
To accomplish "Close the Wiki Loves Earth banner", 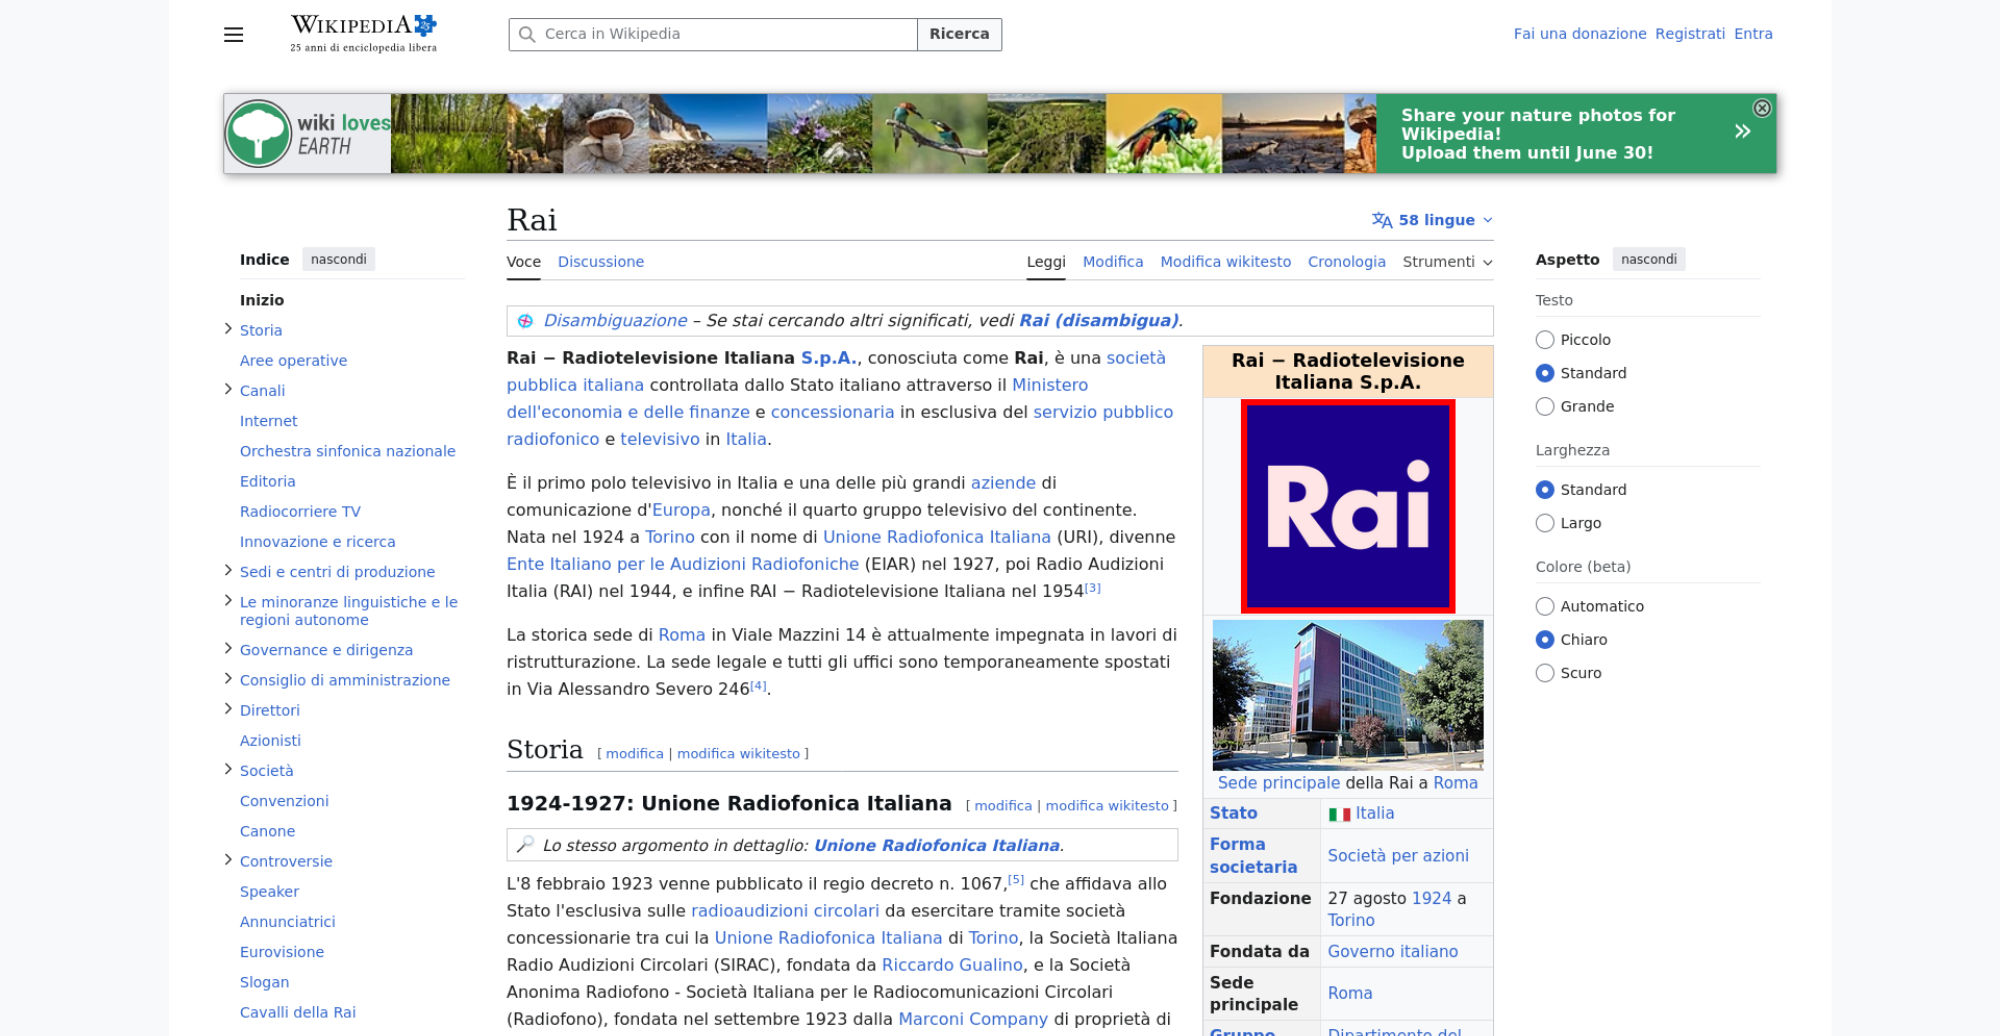I will tap(1762, 108).
